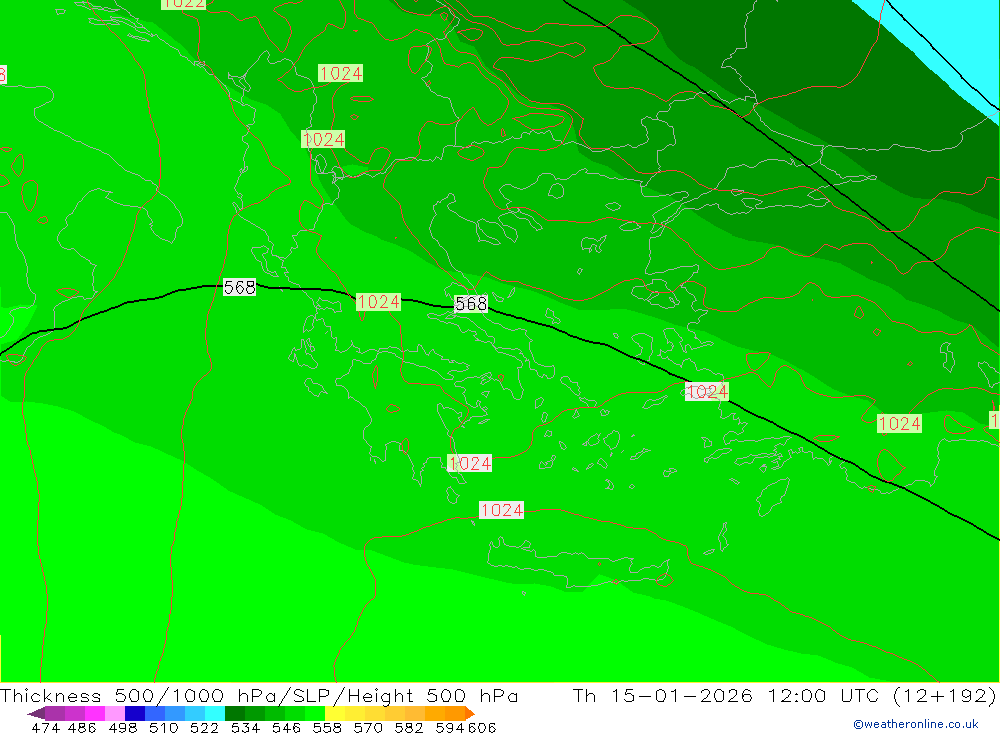
Task: Click the legend value 570
Action: (367, 727)
